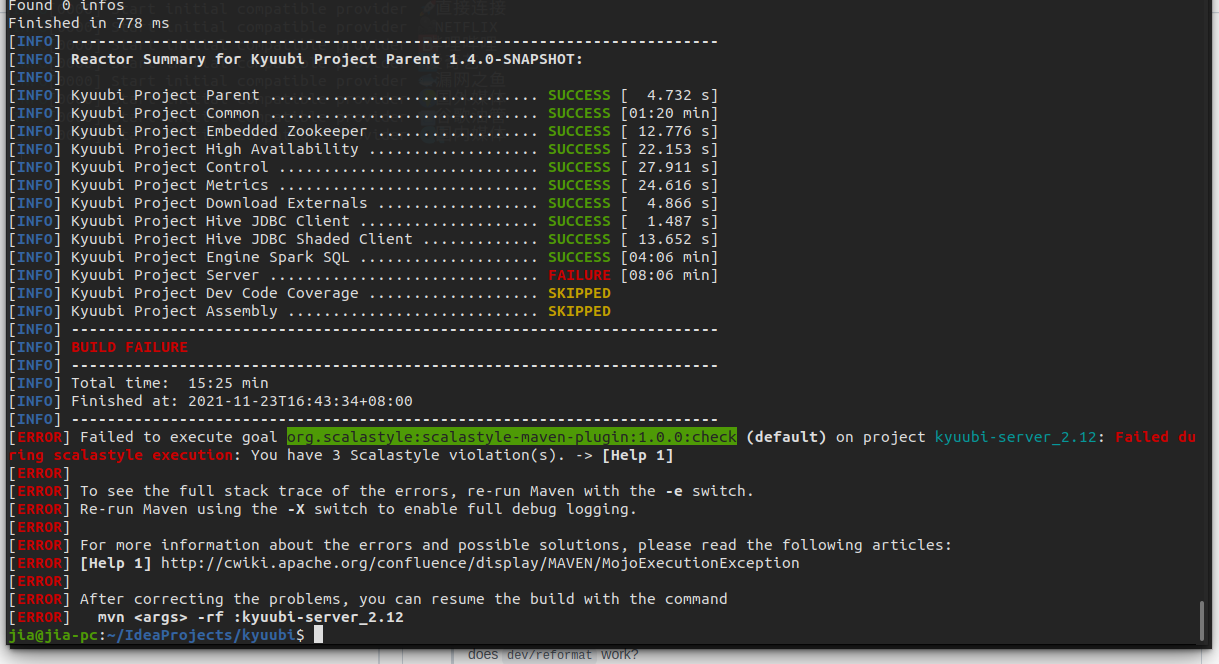
Task: Click the Engine Spark SQL 04:06 min duration
Action: click(669, 257)
